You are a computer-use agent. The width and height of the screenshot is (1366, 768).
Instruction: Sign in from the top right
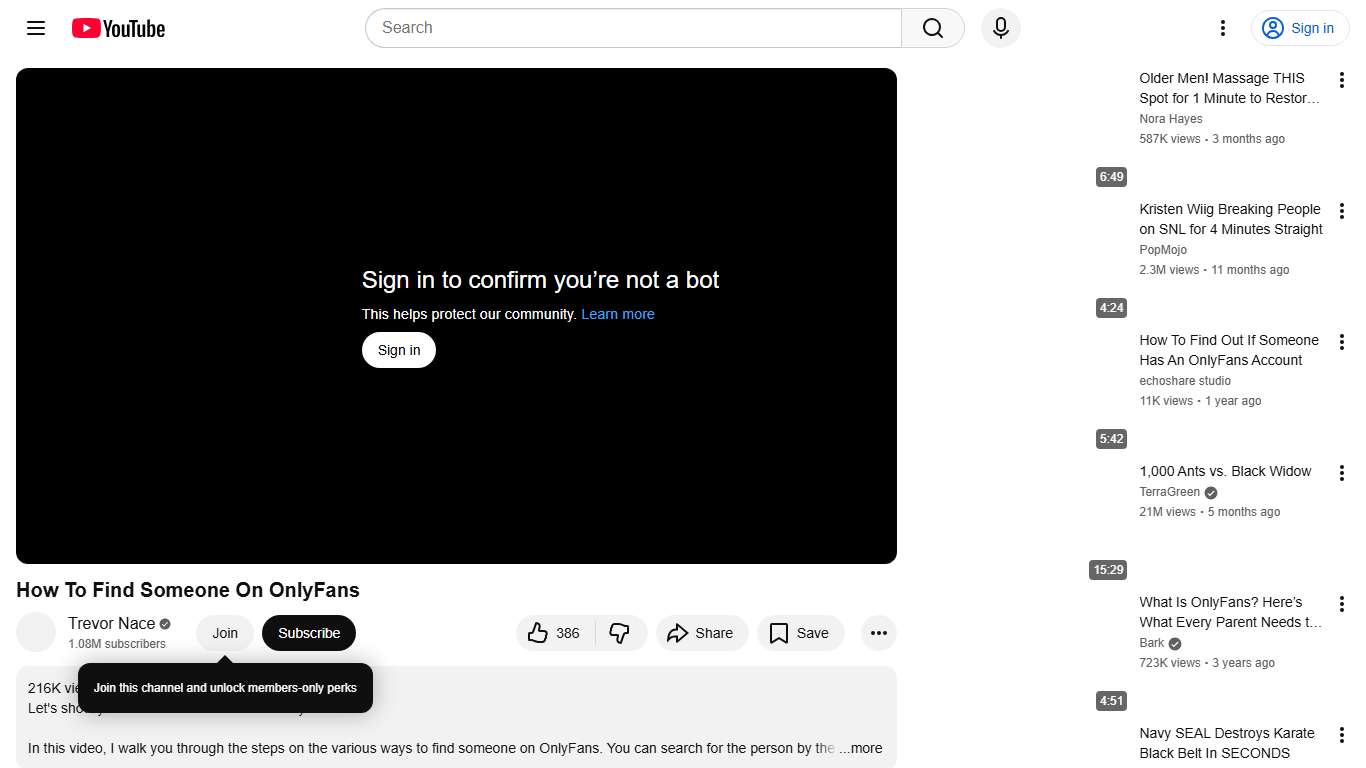pyautogui.click(x=1299, y=28)
